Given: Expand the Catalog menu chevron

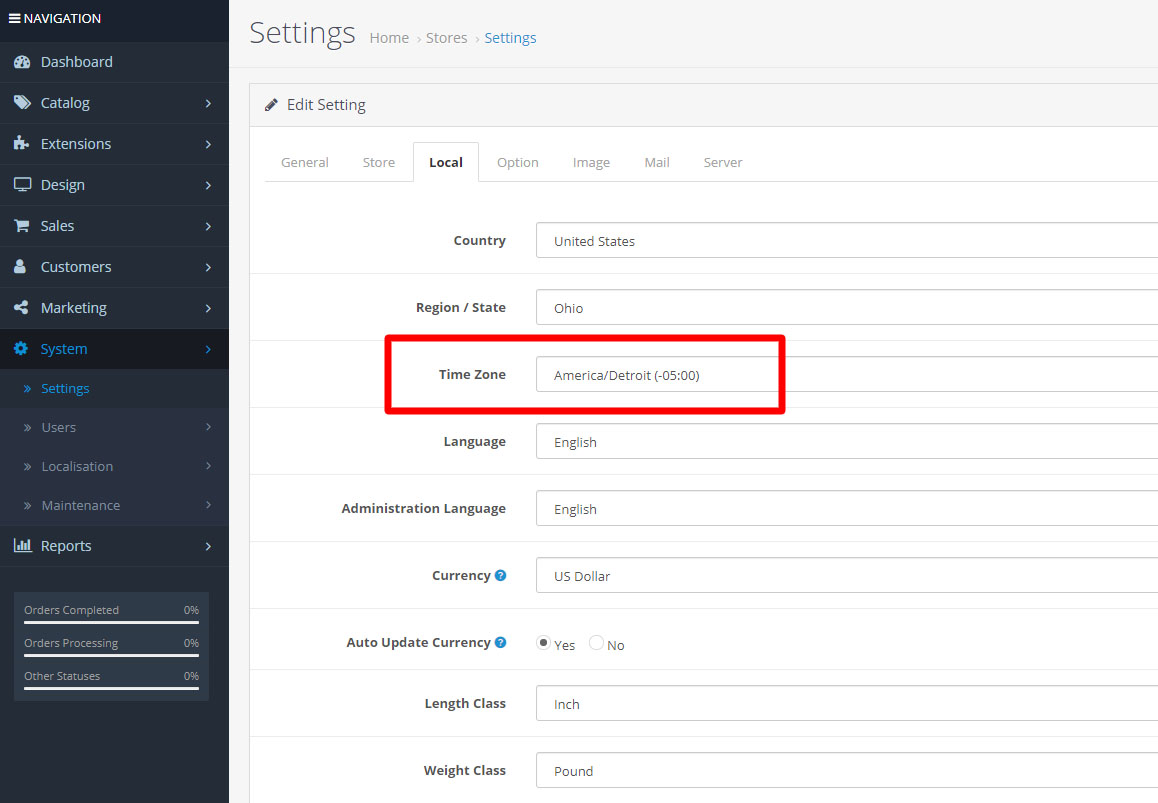Looking at the screenshot, I should tap(208, 103).
